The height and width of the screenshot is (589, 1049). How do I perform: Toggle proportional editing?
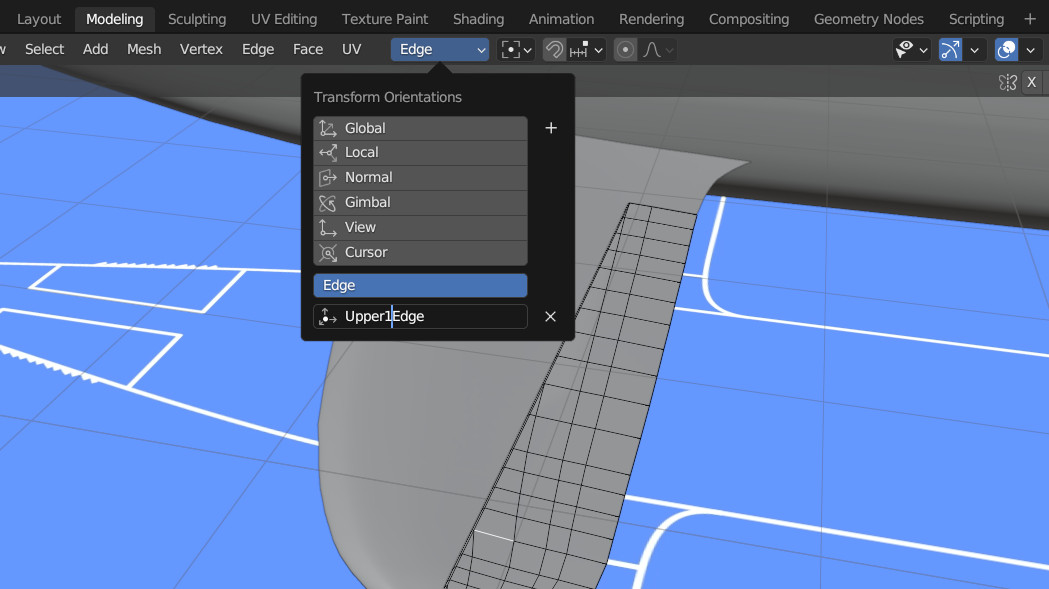[x=625, y=50]
